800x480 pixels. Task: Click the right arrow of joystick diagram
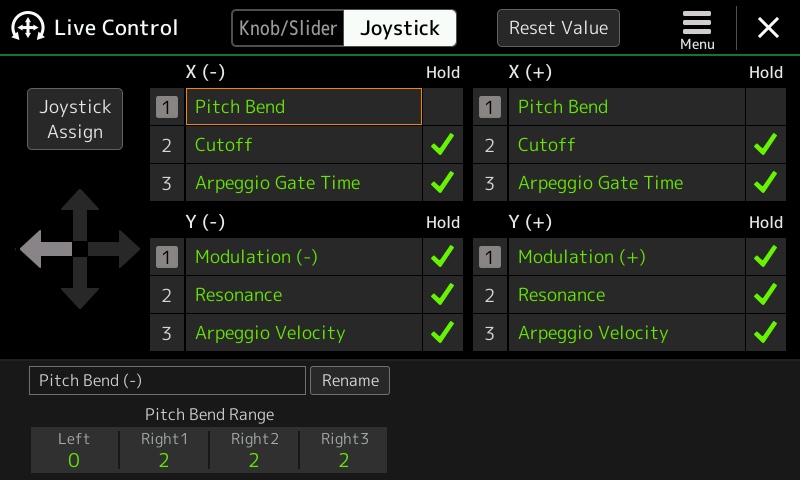[x=114, y=249]
